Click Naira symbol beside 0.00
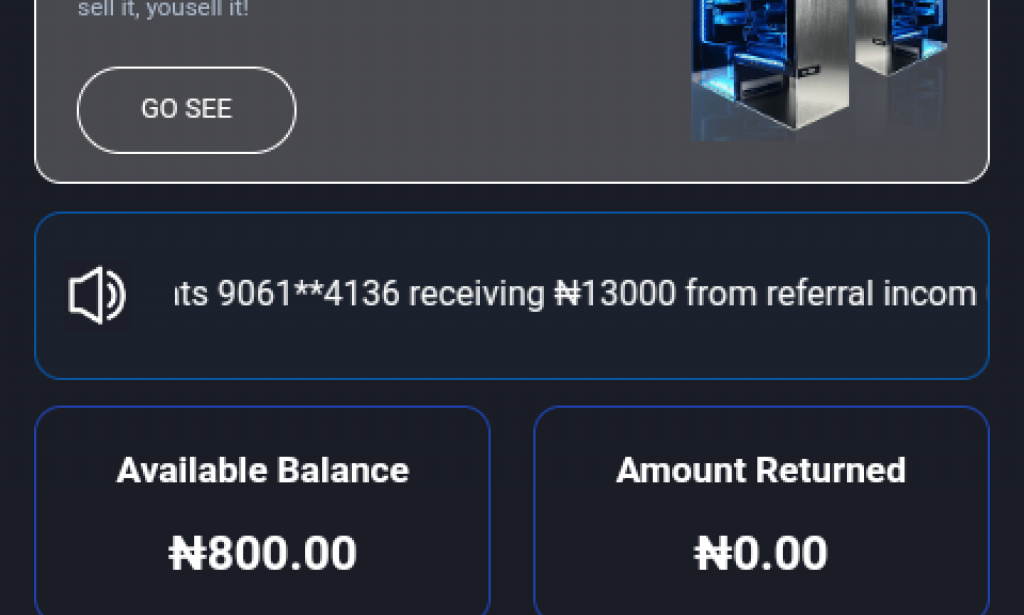Viewport: 1024px width, 615px height. tap(712, 553)
